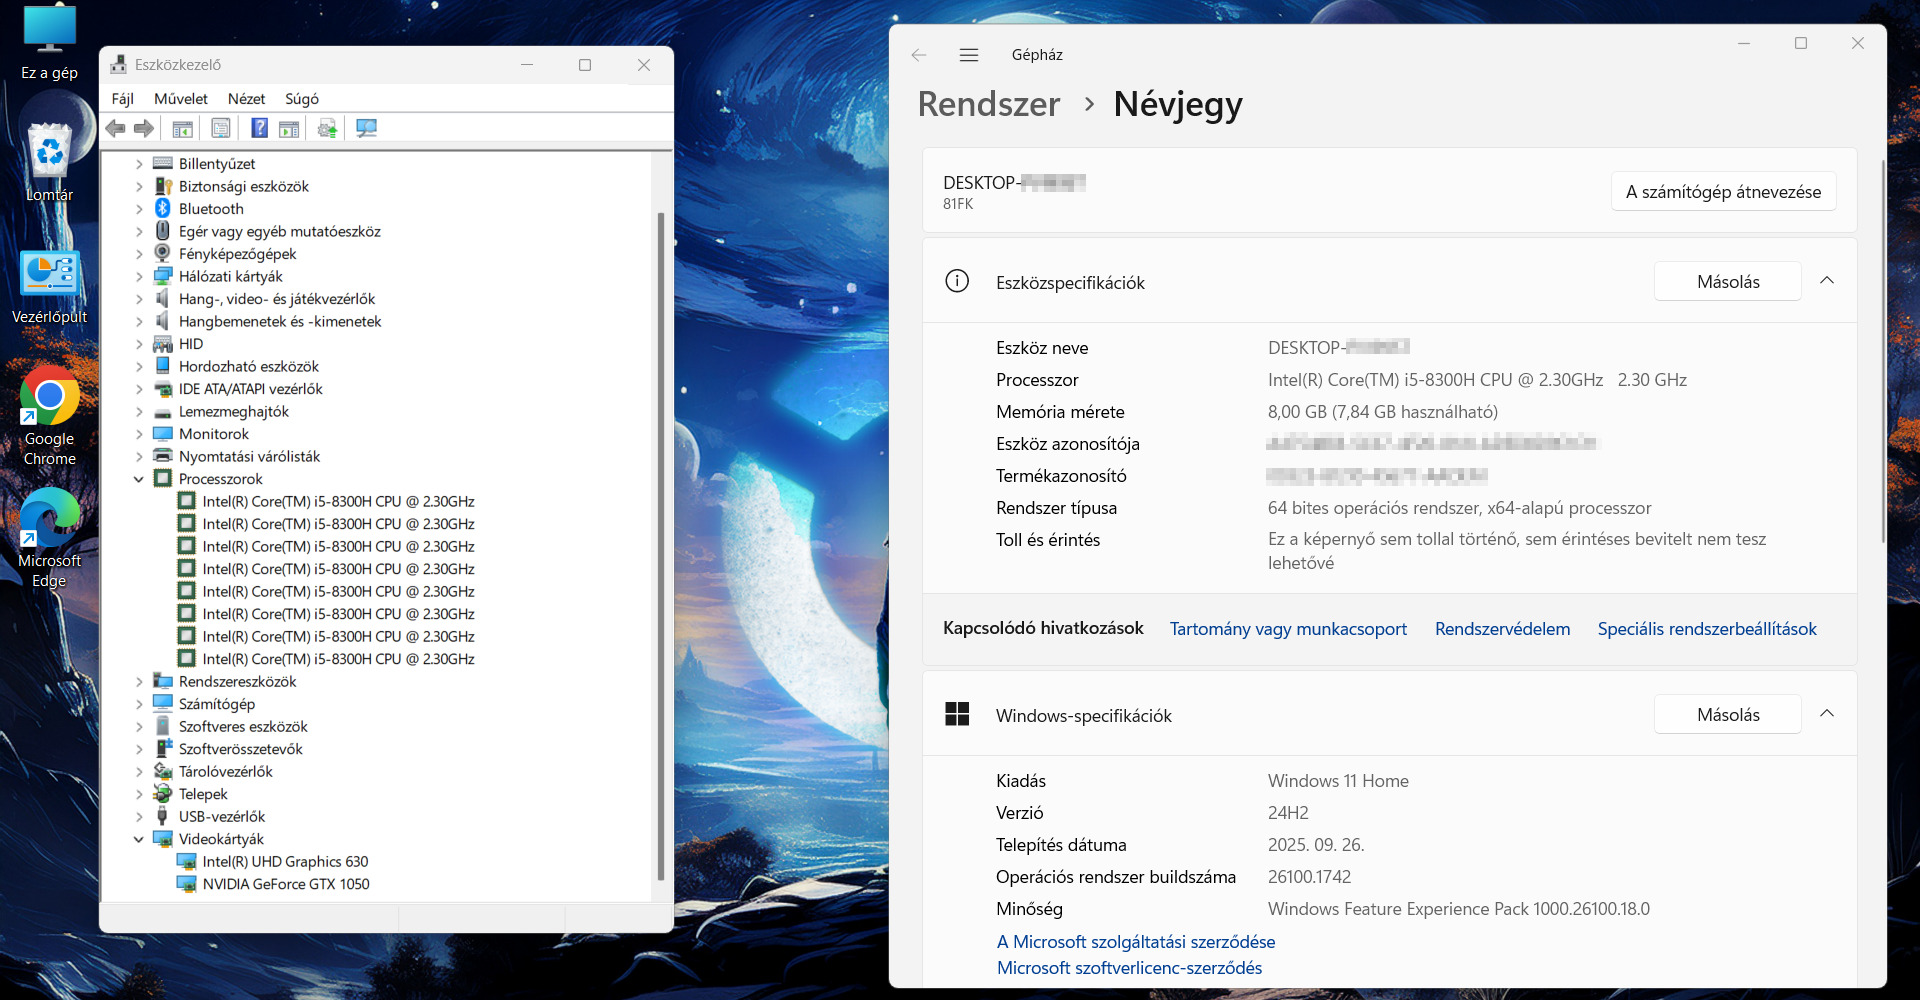Click the back arrow in Gépház window

919,55
